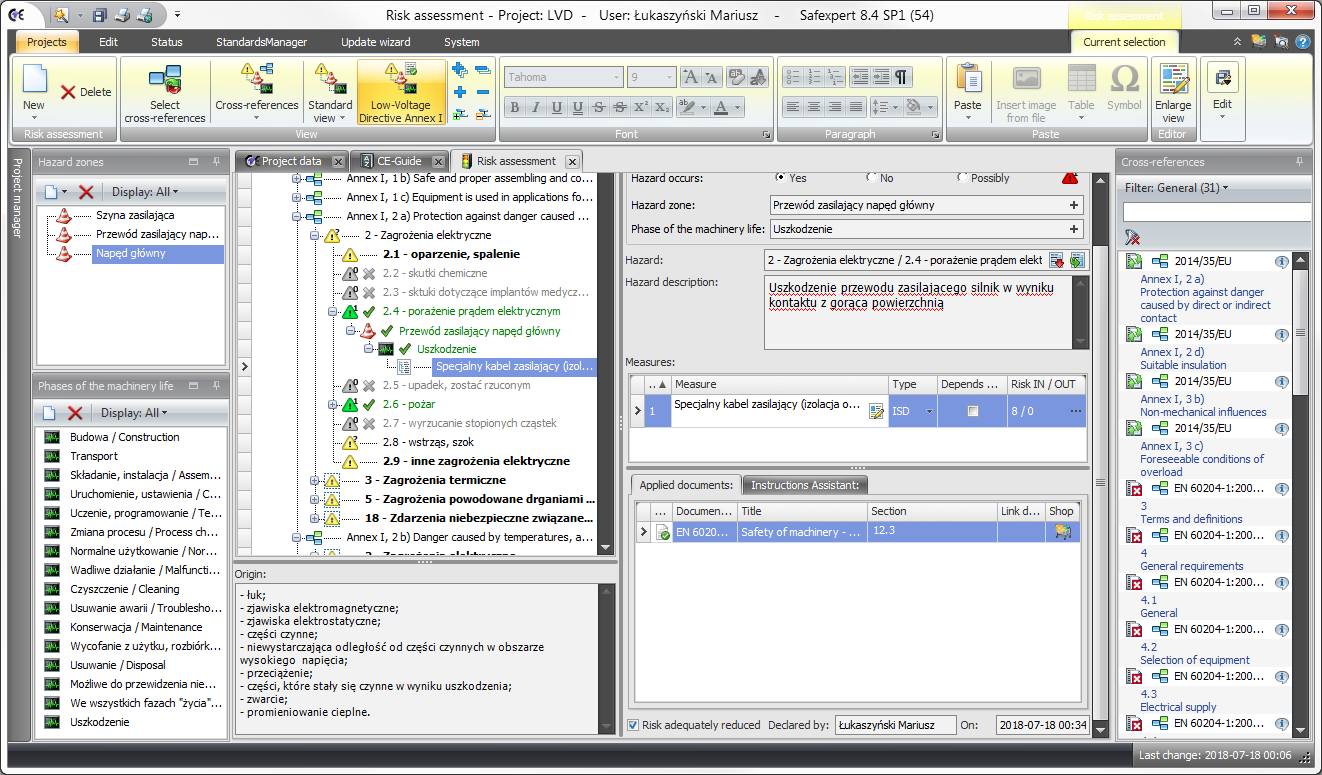Delete the risk assessment via Delete icon
Image resolution: width=1322 pixels, height=775 pixels.
coord(86,92)
